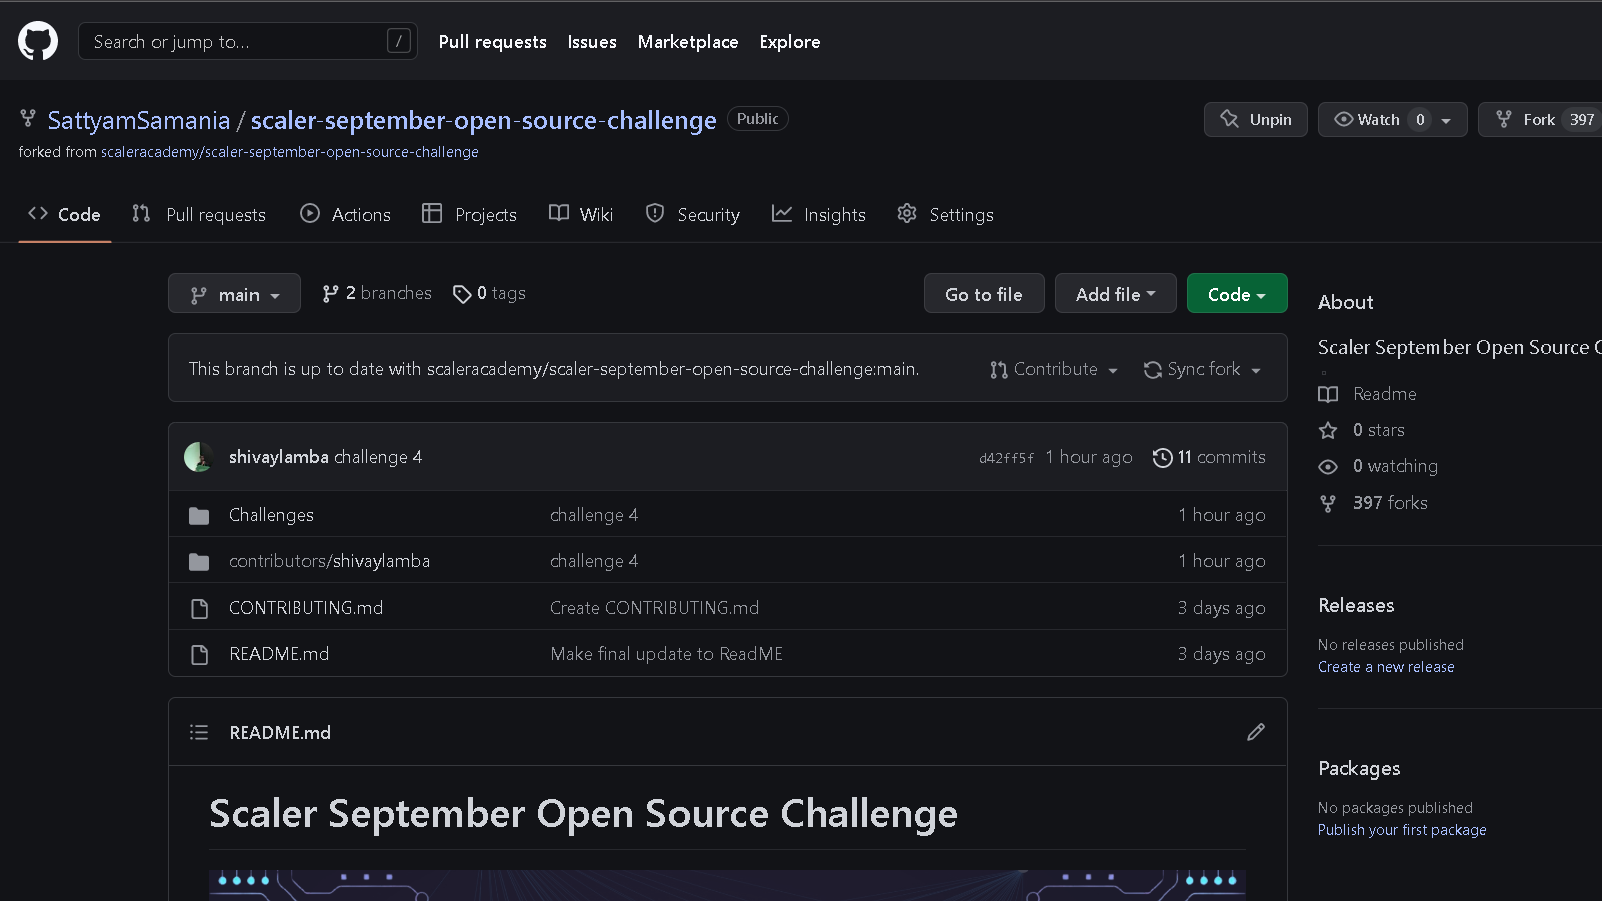Click the GitHub logo icon

pos(37,40)
